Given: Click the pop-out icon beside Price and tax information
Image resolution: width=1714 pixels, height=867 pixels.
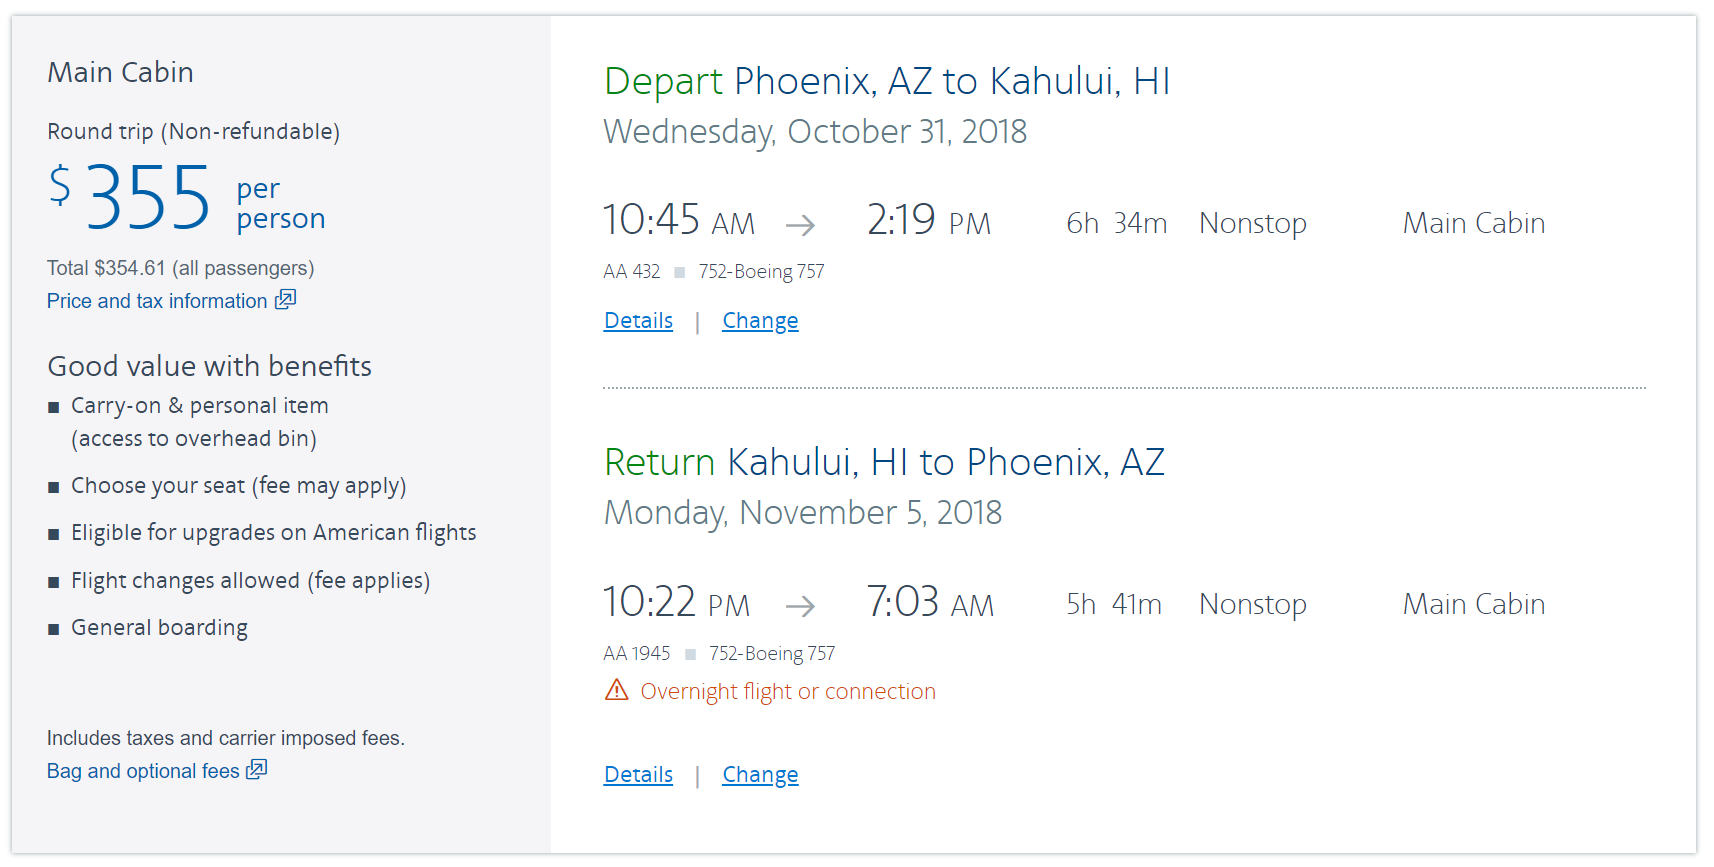Looking at the screenshot, I should 286,299.
